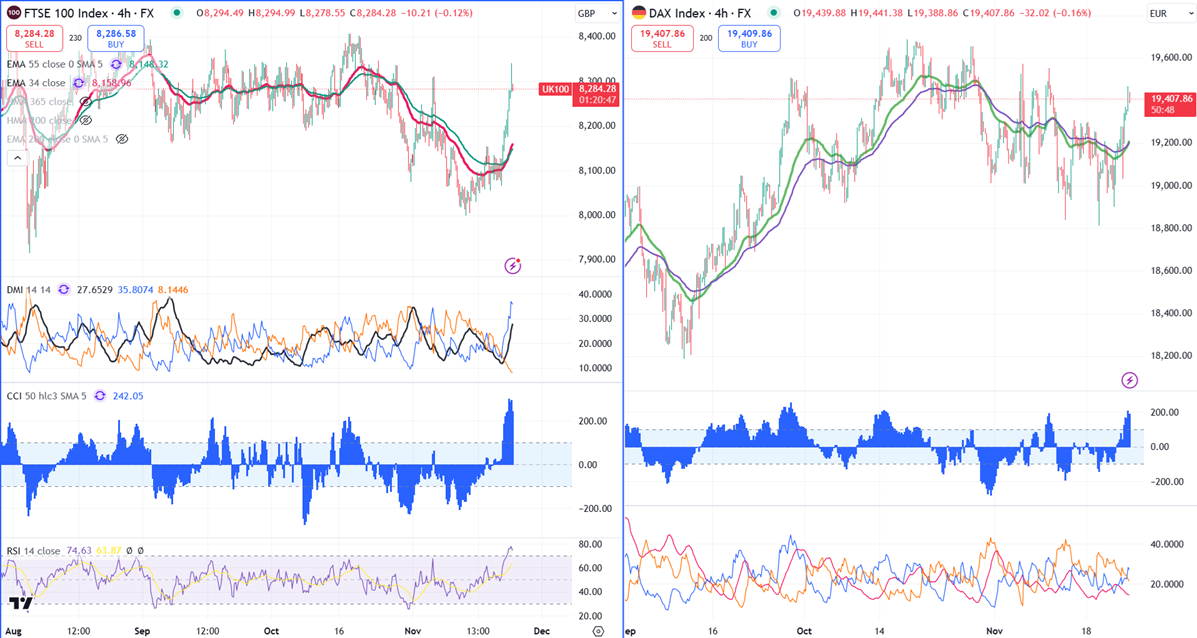Screen dimensions: 1197x638
Task: Select the RSI 14 close indicator legend
Action: point(34,551)
